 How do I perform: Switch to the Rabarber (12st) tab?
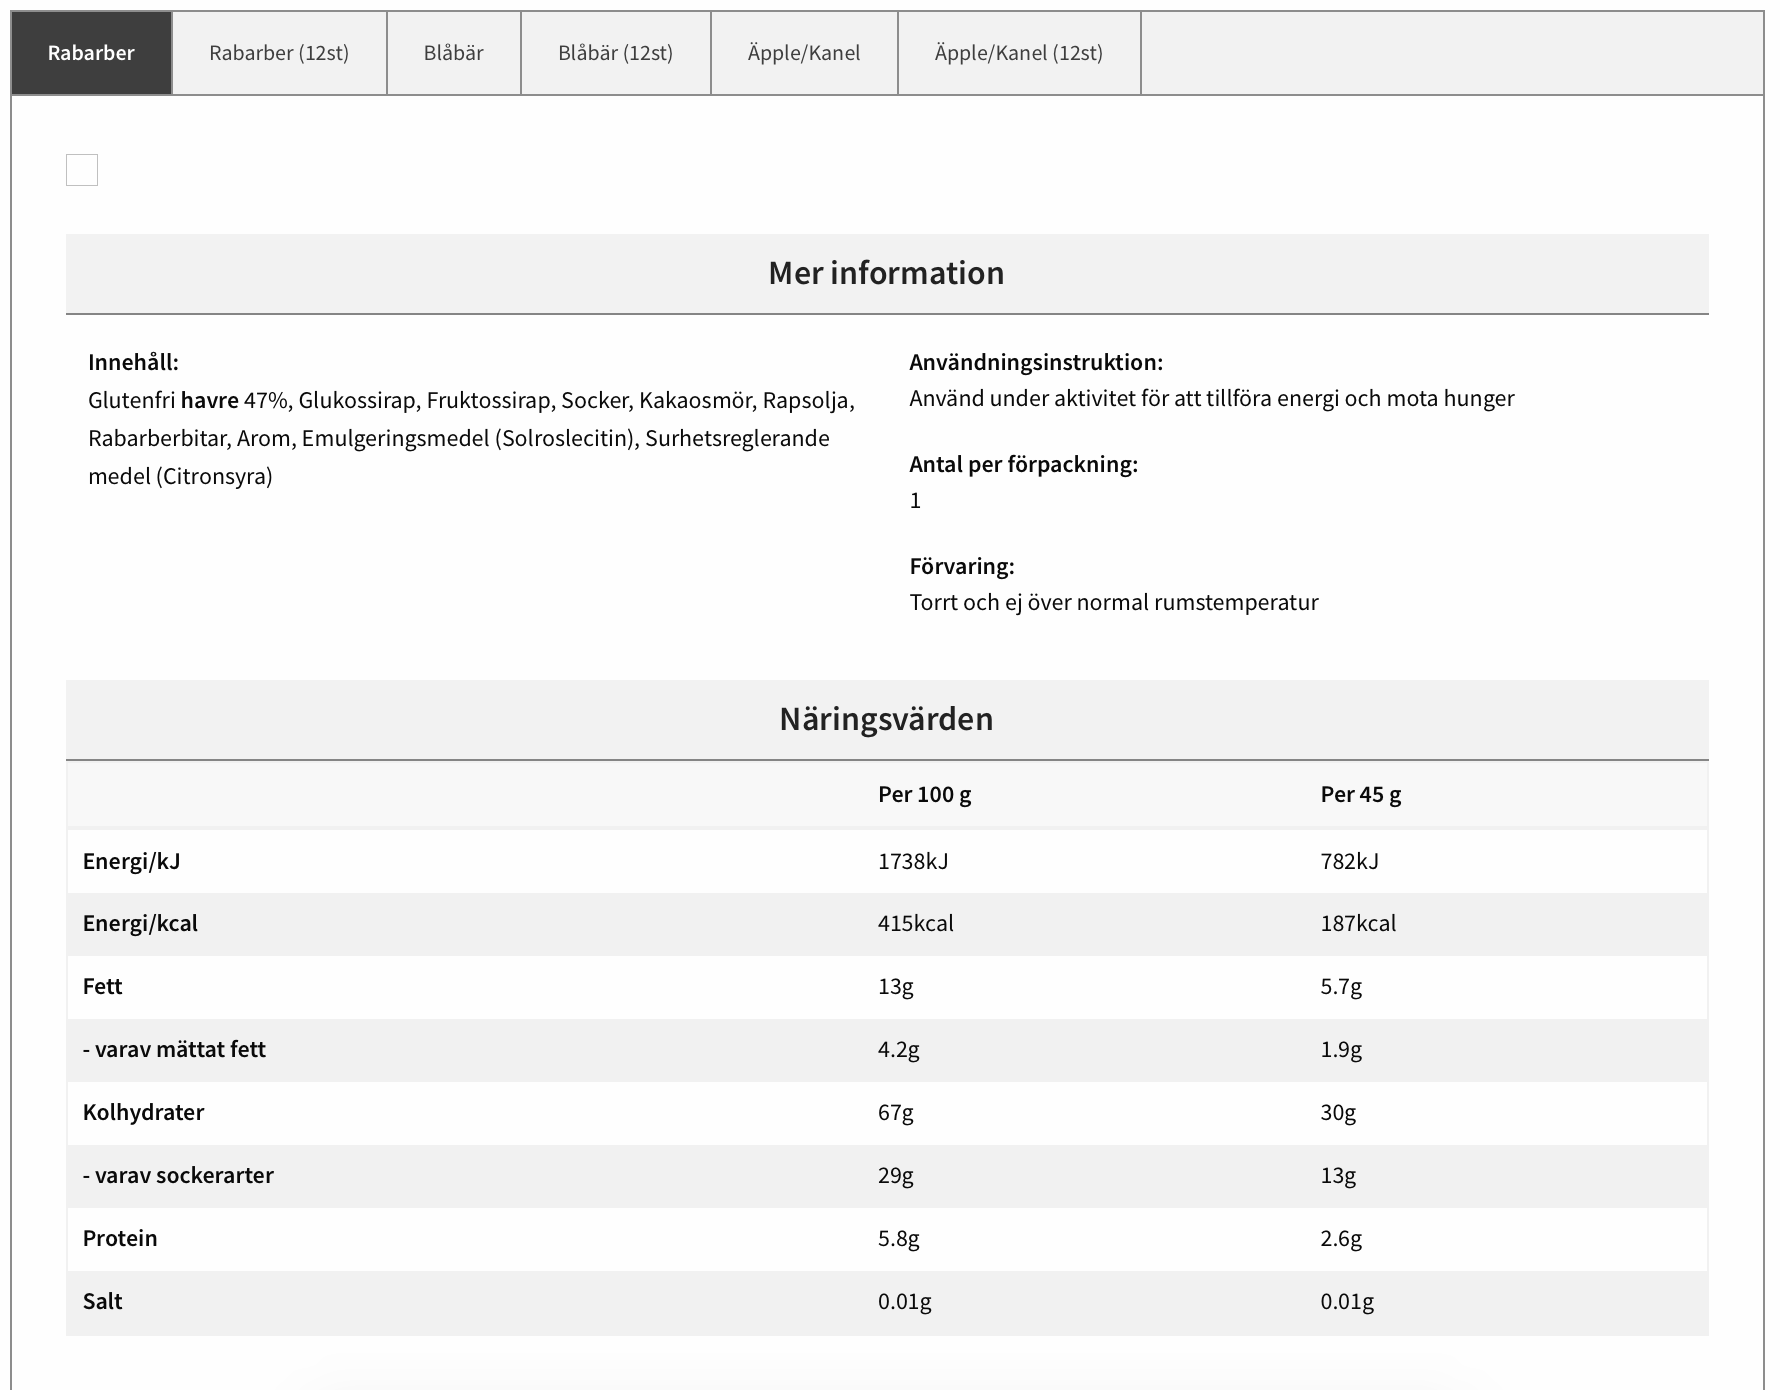tap(279, 53)
